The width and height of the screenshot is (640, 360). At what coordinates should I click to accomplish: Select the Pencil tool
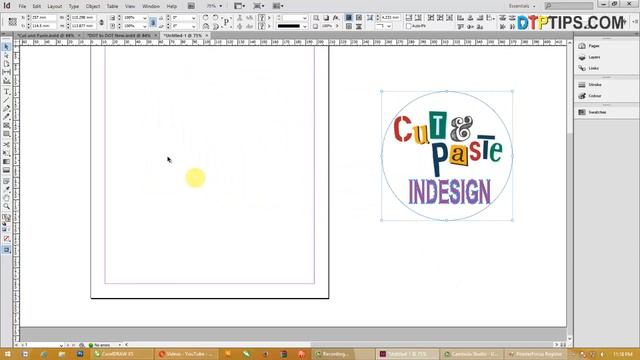pos(6,117)
